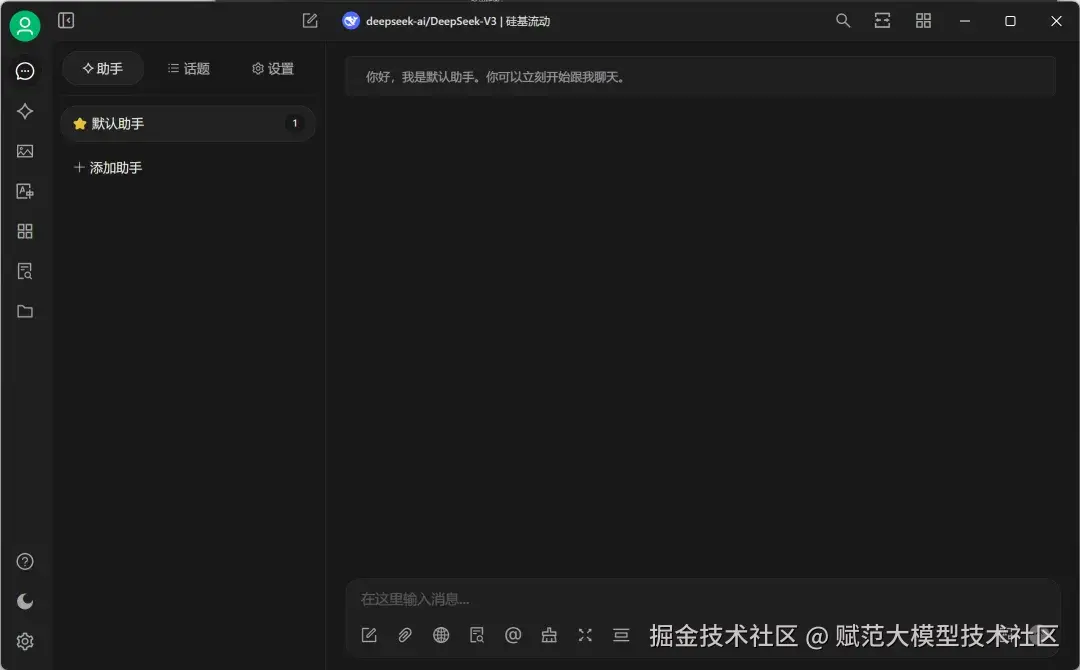Expand the input box to fullscreen
Image resolution: width=1080 pixels, height=670 pixels.
[585, 635]
